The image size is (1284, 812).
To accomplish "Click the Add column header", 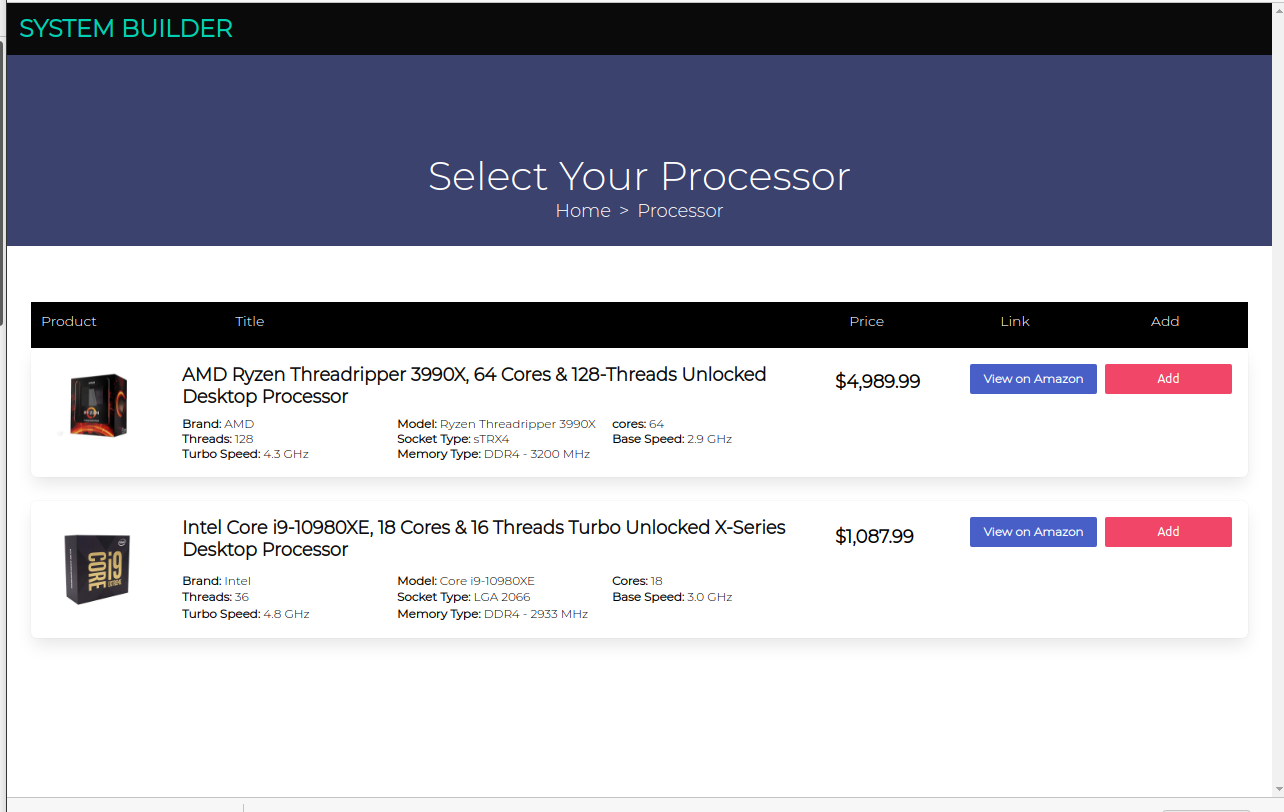I will click(x=1165, y=321).
